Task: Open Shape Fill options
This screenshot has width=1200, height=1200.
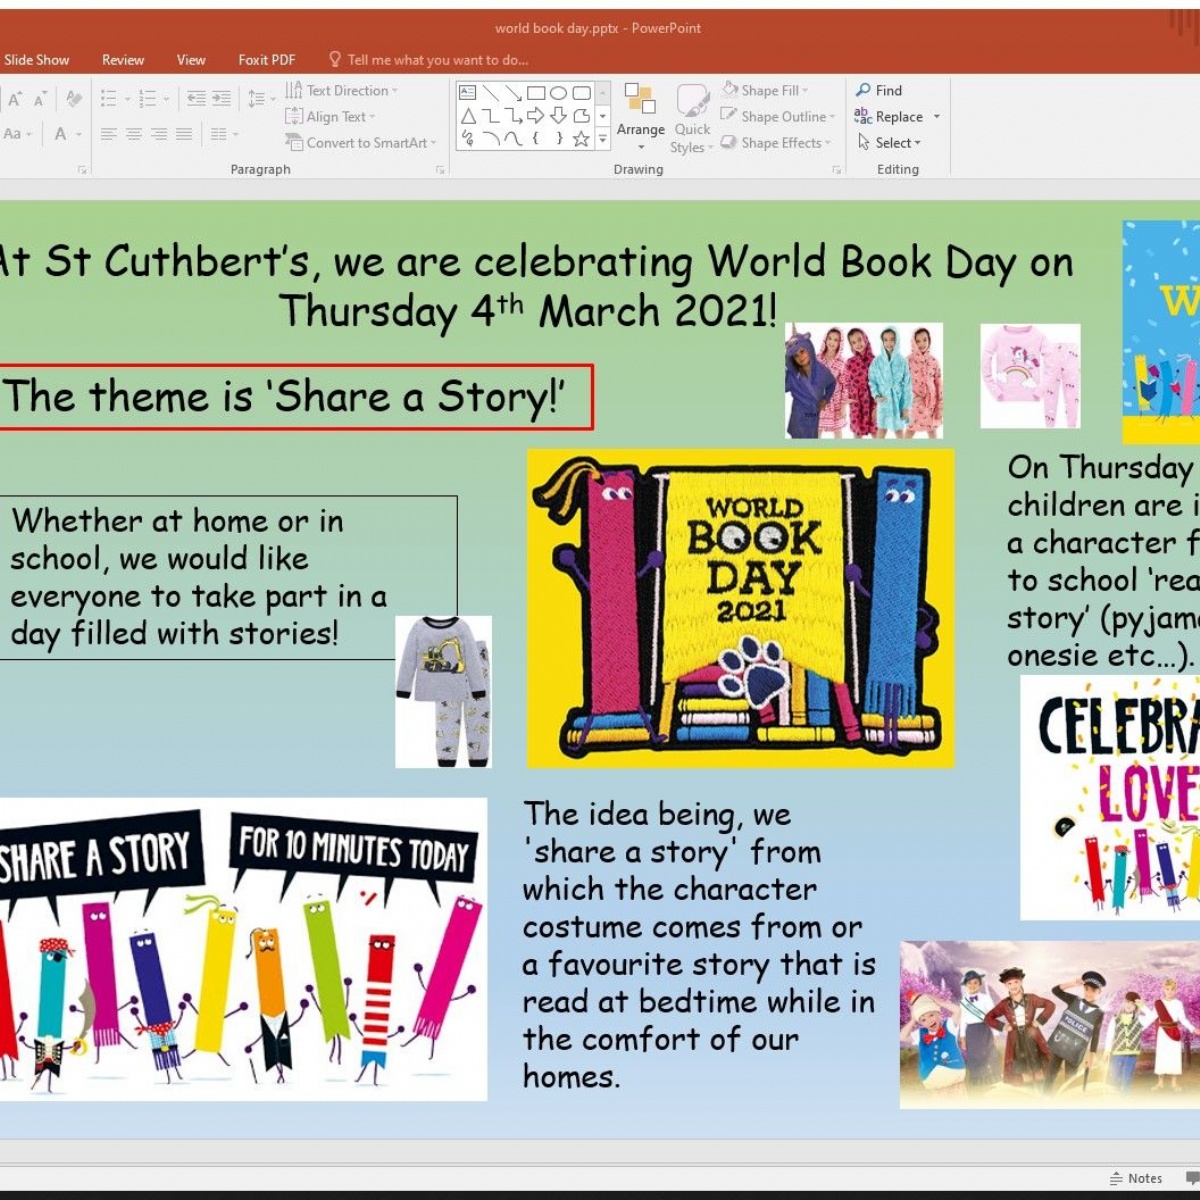Action: 765,90
